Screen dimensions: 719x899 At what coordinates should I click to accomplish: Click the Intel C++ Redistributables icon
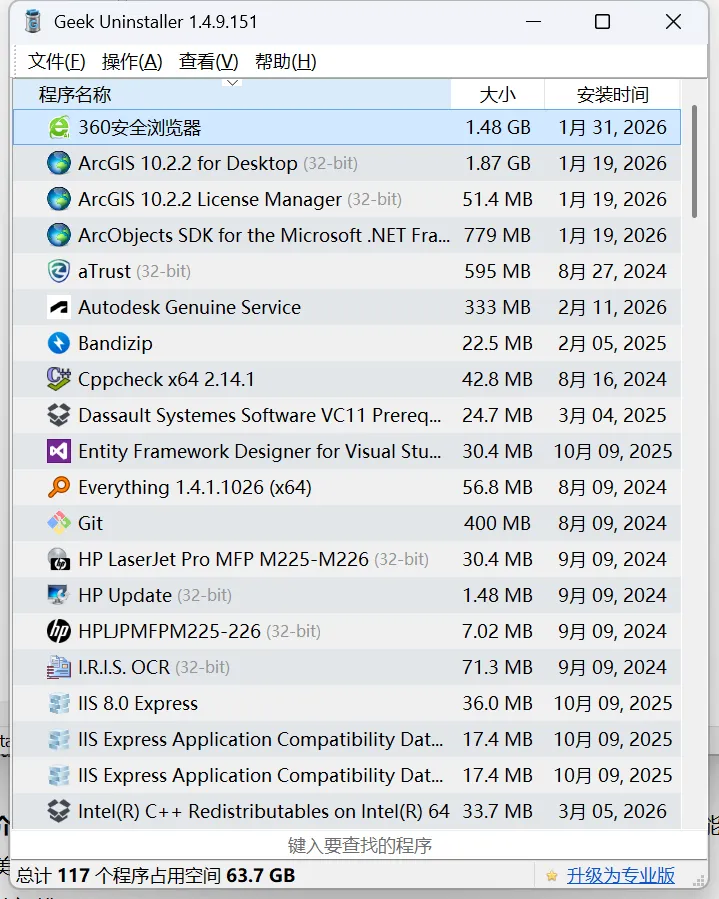58,811
